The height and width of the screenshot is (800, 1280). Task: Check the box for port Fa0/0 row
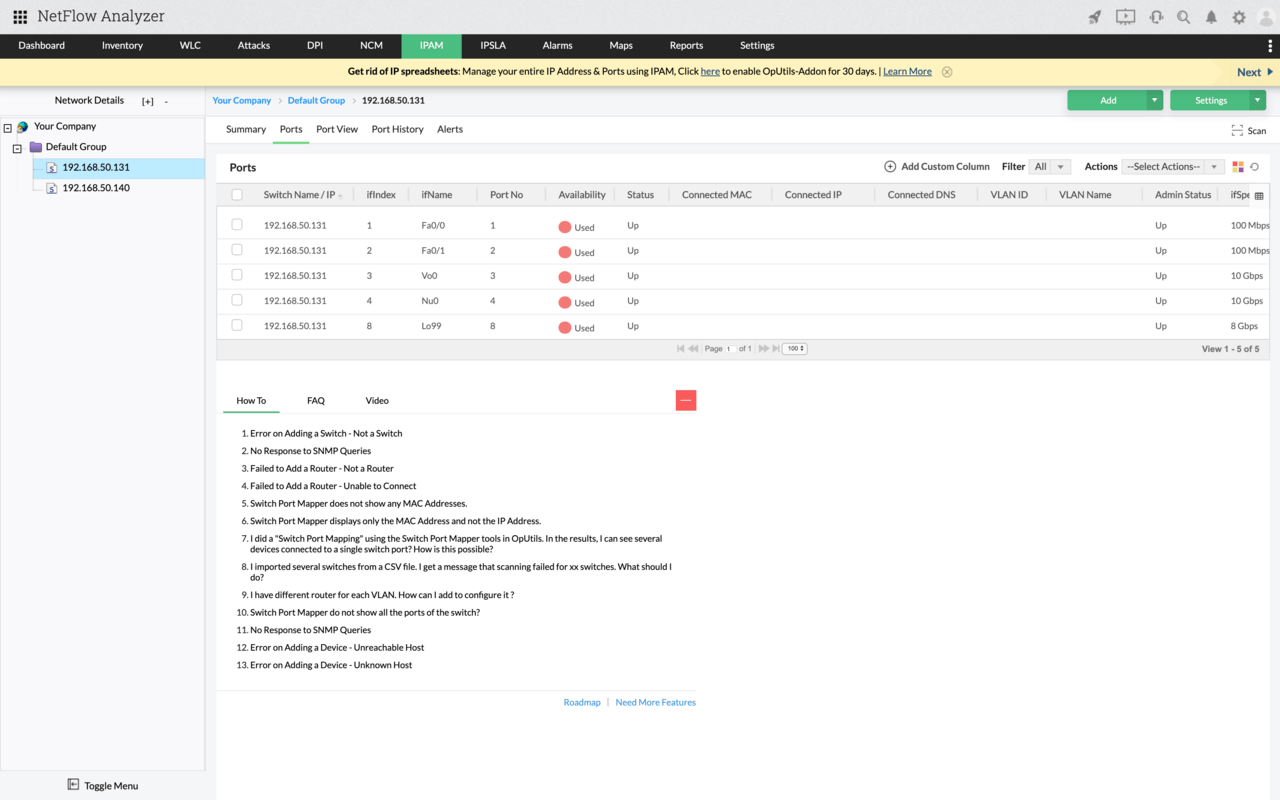pyautogui.click(x=237, y=225)
